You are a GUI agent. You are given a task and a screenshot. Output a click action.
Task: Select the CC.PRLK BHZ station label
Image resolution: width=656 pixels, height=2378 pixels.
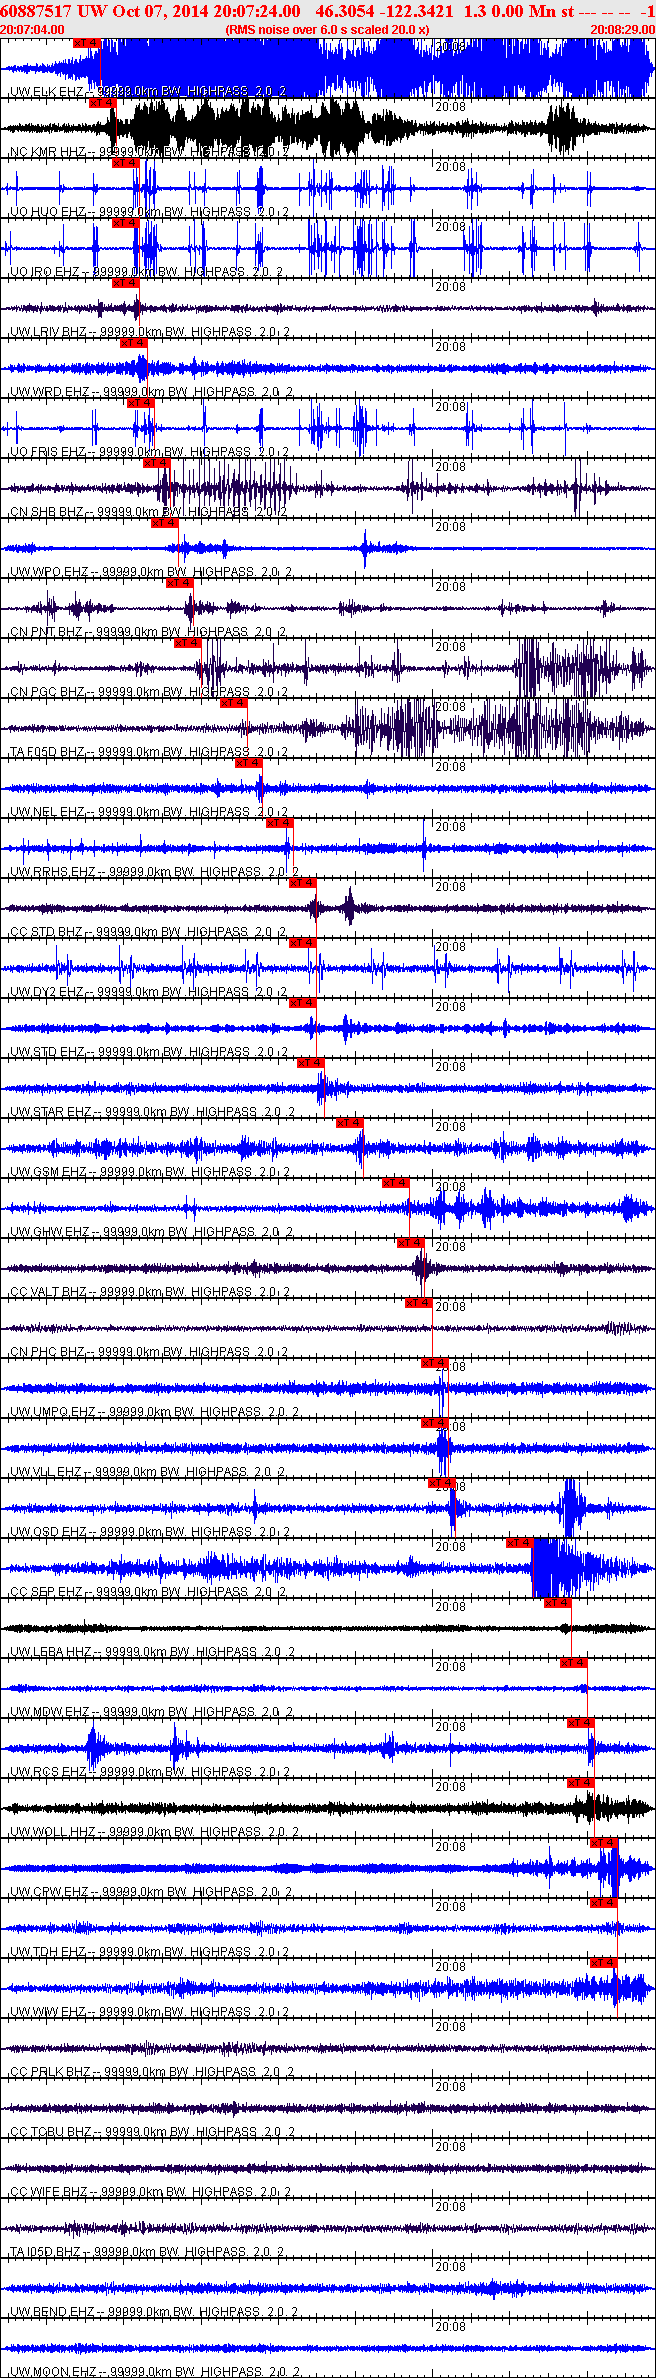[x=50, y=2071]
